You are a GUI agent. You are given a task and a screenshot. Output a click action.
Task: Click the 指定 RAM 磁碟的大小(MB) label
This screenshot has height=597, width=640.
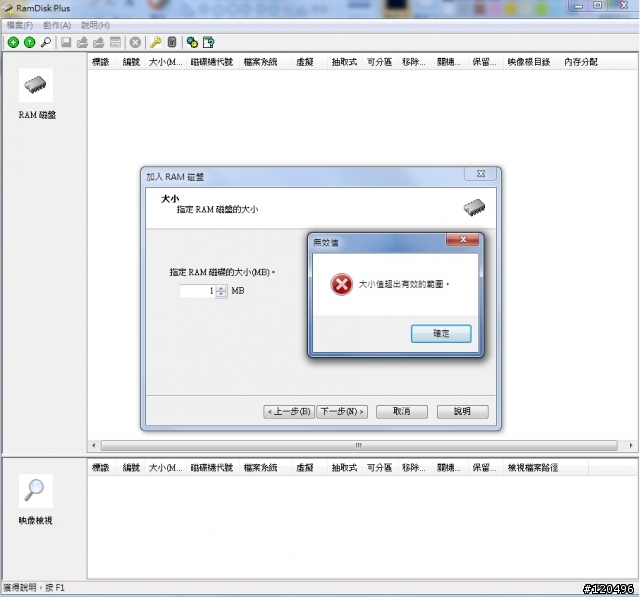click(x=222, y=272)
